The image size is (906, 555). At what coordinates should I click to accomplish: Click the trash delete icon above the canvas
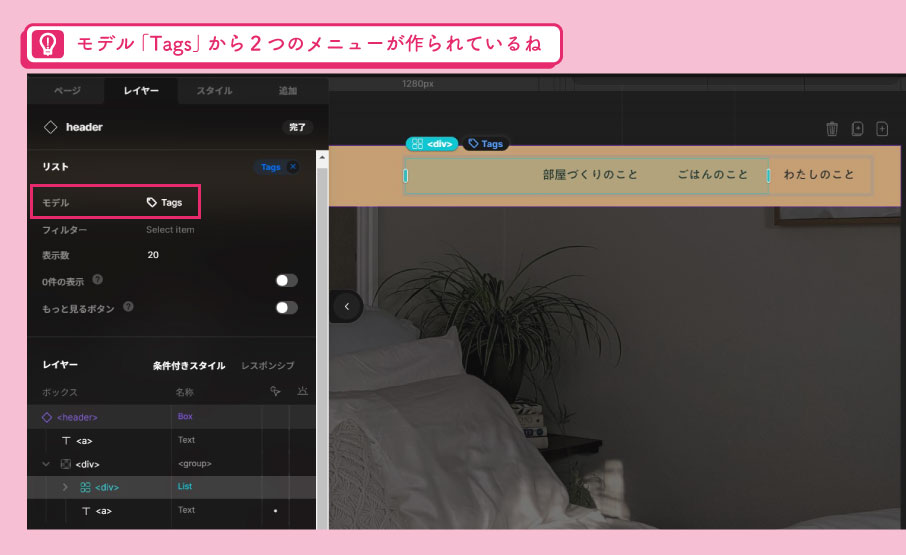coord(832,128)
